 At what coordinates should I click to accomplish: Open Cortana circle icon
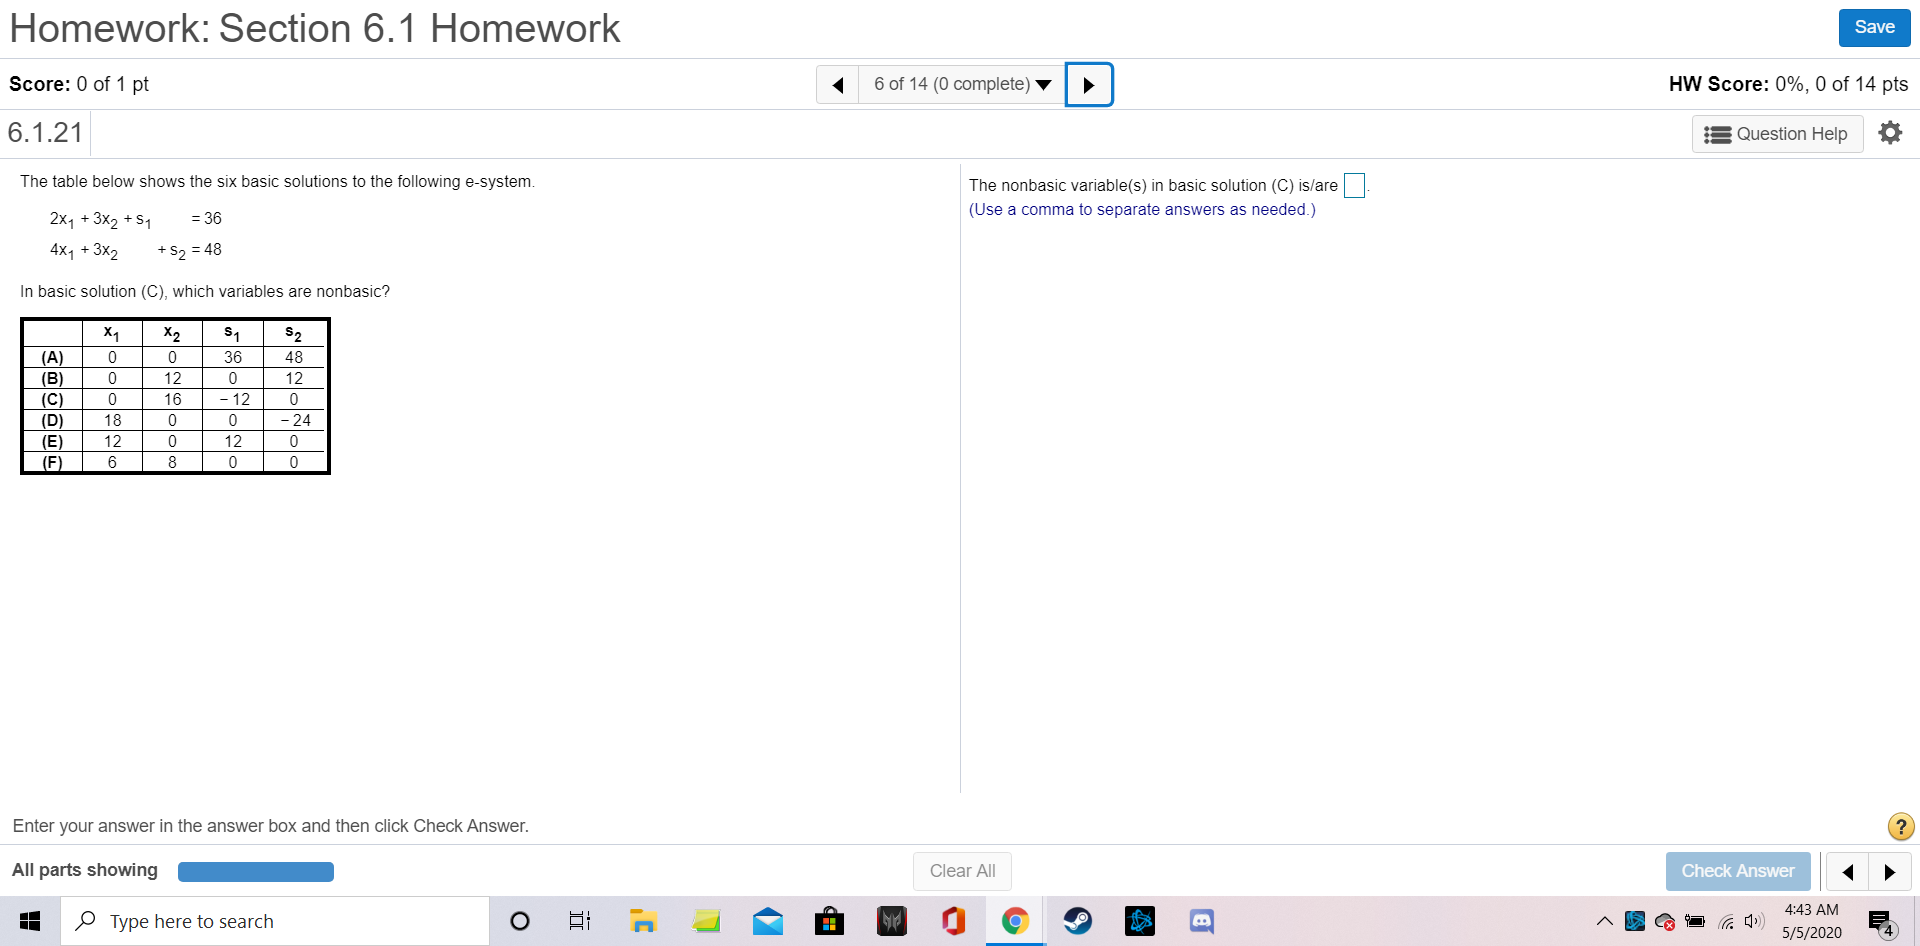(x=520, y=921)
